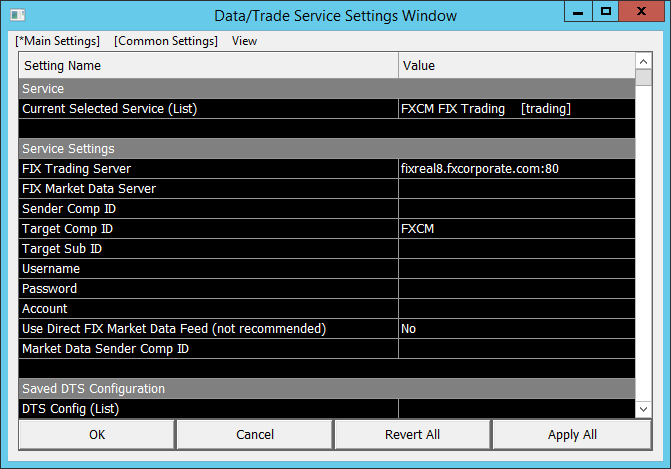The image size is (671, 469).
Task: Click 'Target Sub ID' label
Action: pos(62,249)
